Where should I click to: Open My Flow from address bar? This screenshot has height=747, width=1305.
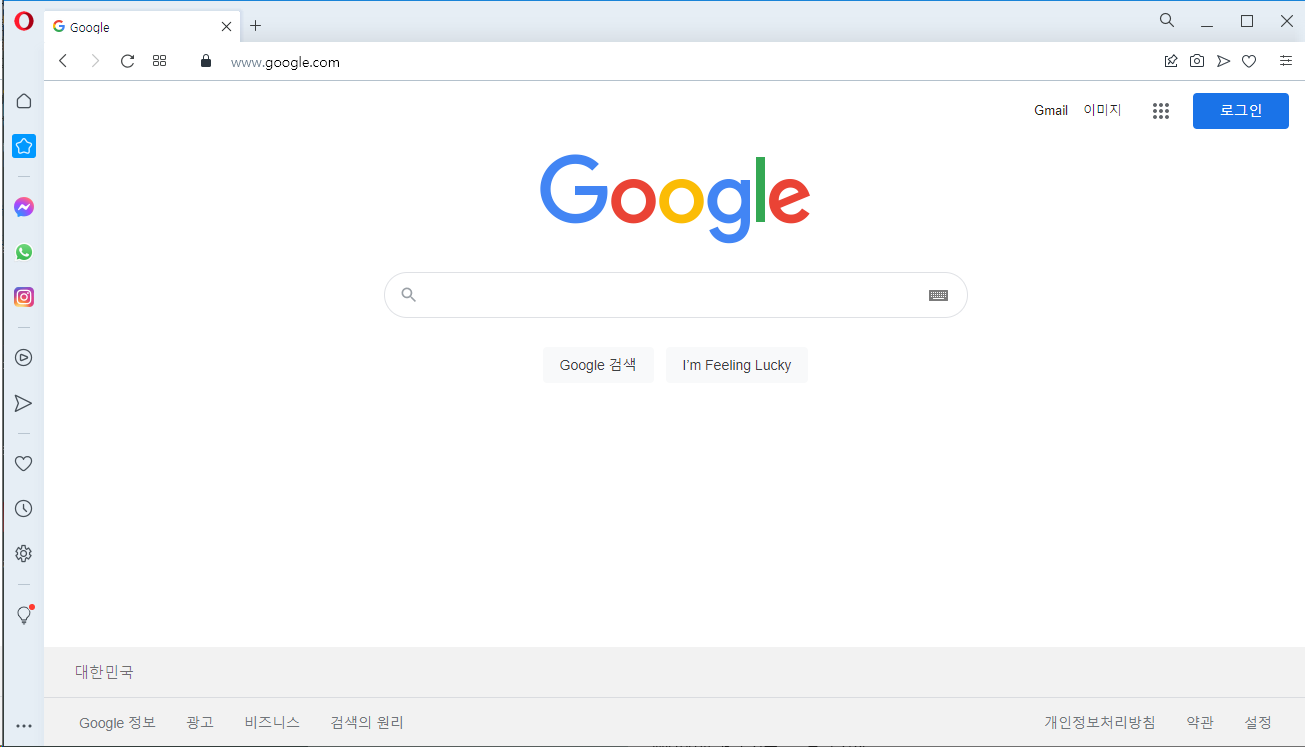coord(1223,61)
